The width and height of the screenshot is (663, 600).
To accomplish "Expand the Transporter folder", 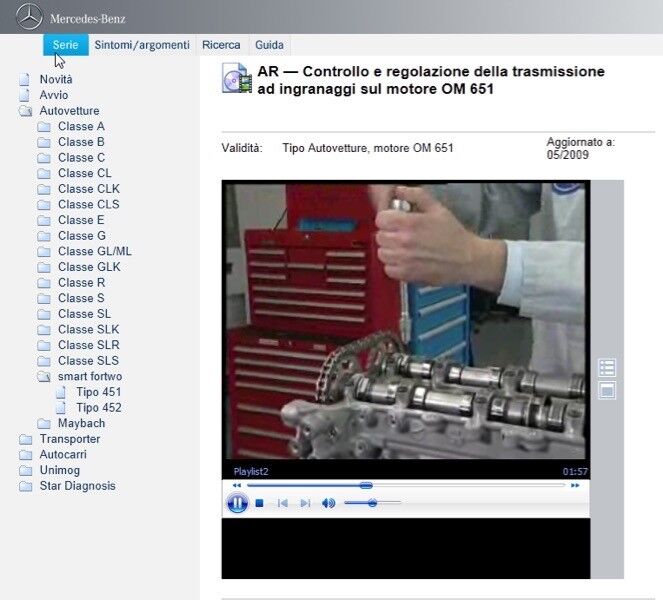I will [26, 439].
